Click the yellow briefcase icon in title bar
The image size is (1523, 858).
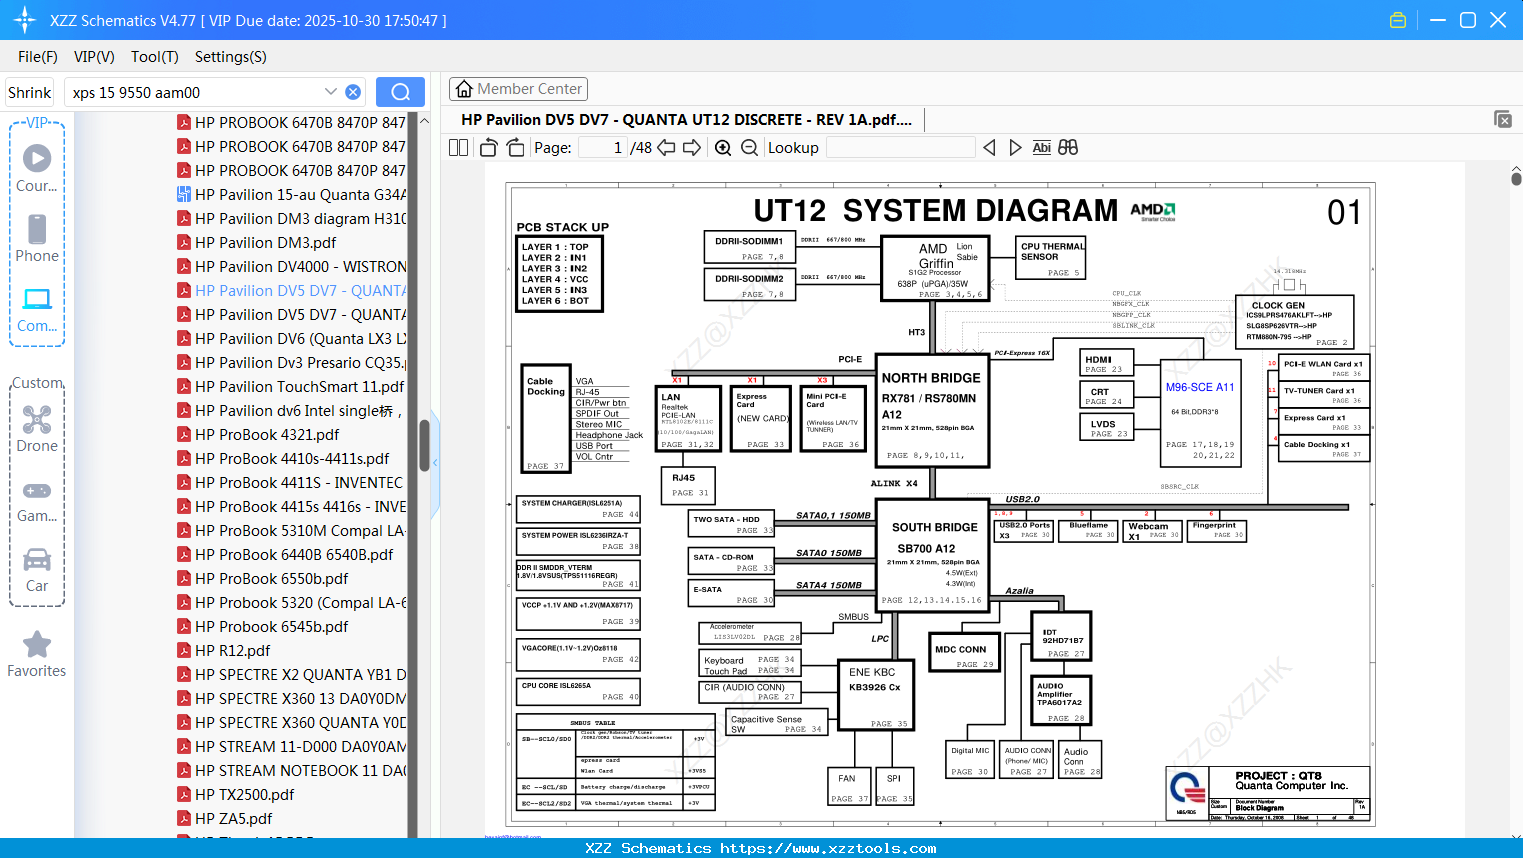(1398, 20)
